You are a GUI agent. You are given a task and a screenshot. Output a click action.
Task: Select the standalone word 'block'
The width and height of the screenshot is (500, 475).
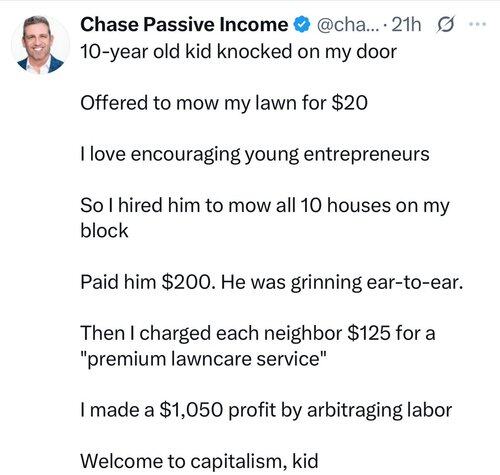point(104,231)
